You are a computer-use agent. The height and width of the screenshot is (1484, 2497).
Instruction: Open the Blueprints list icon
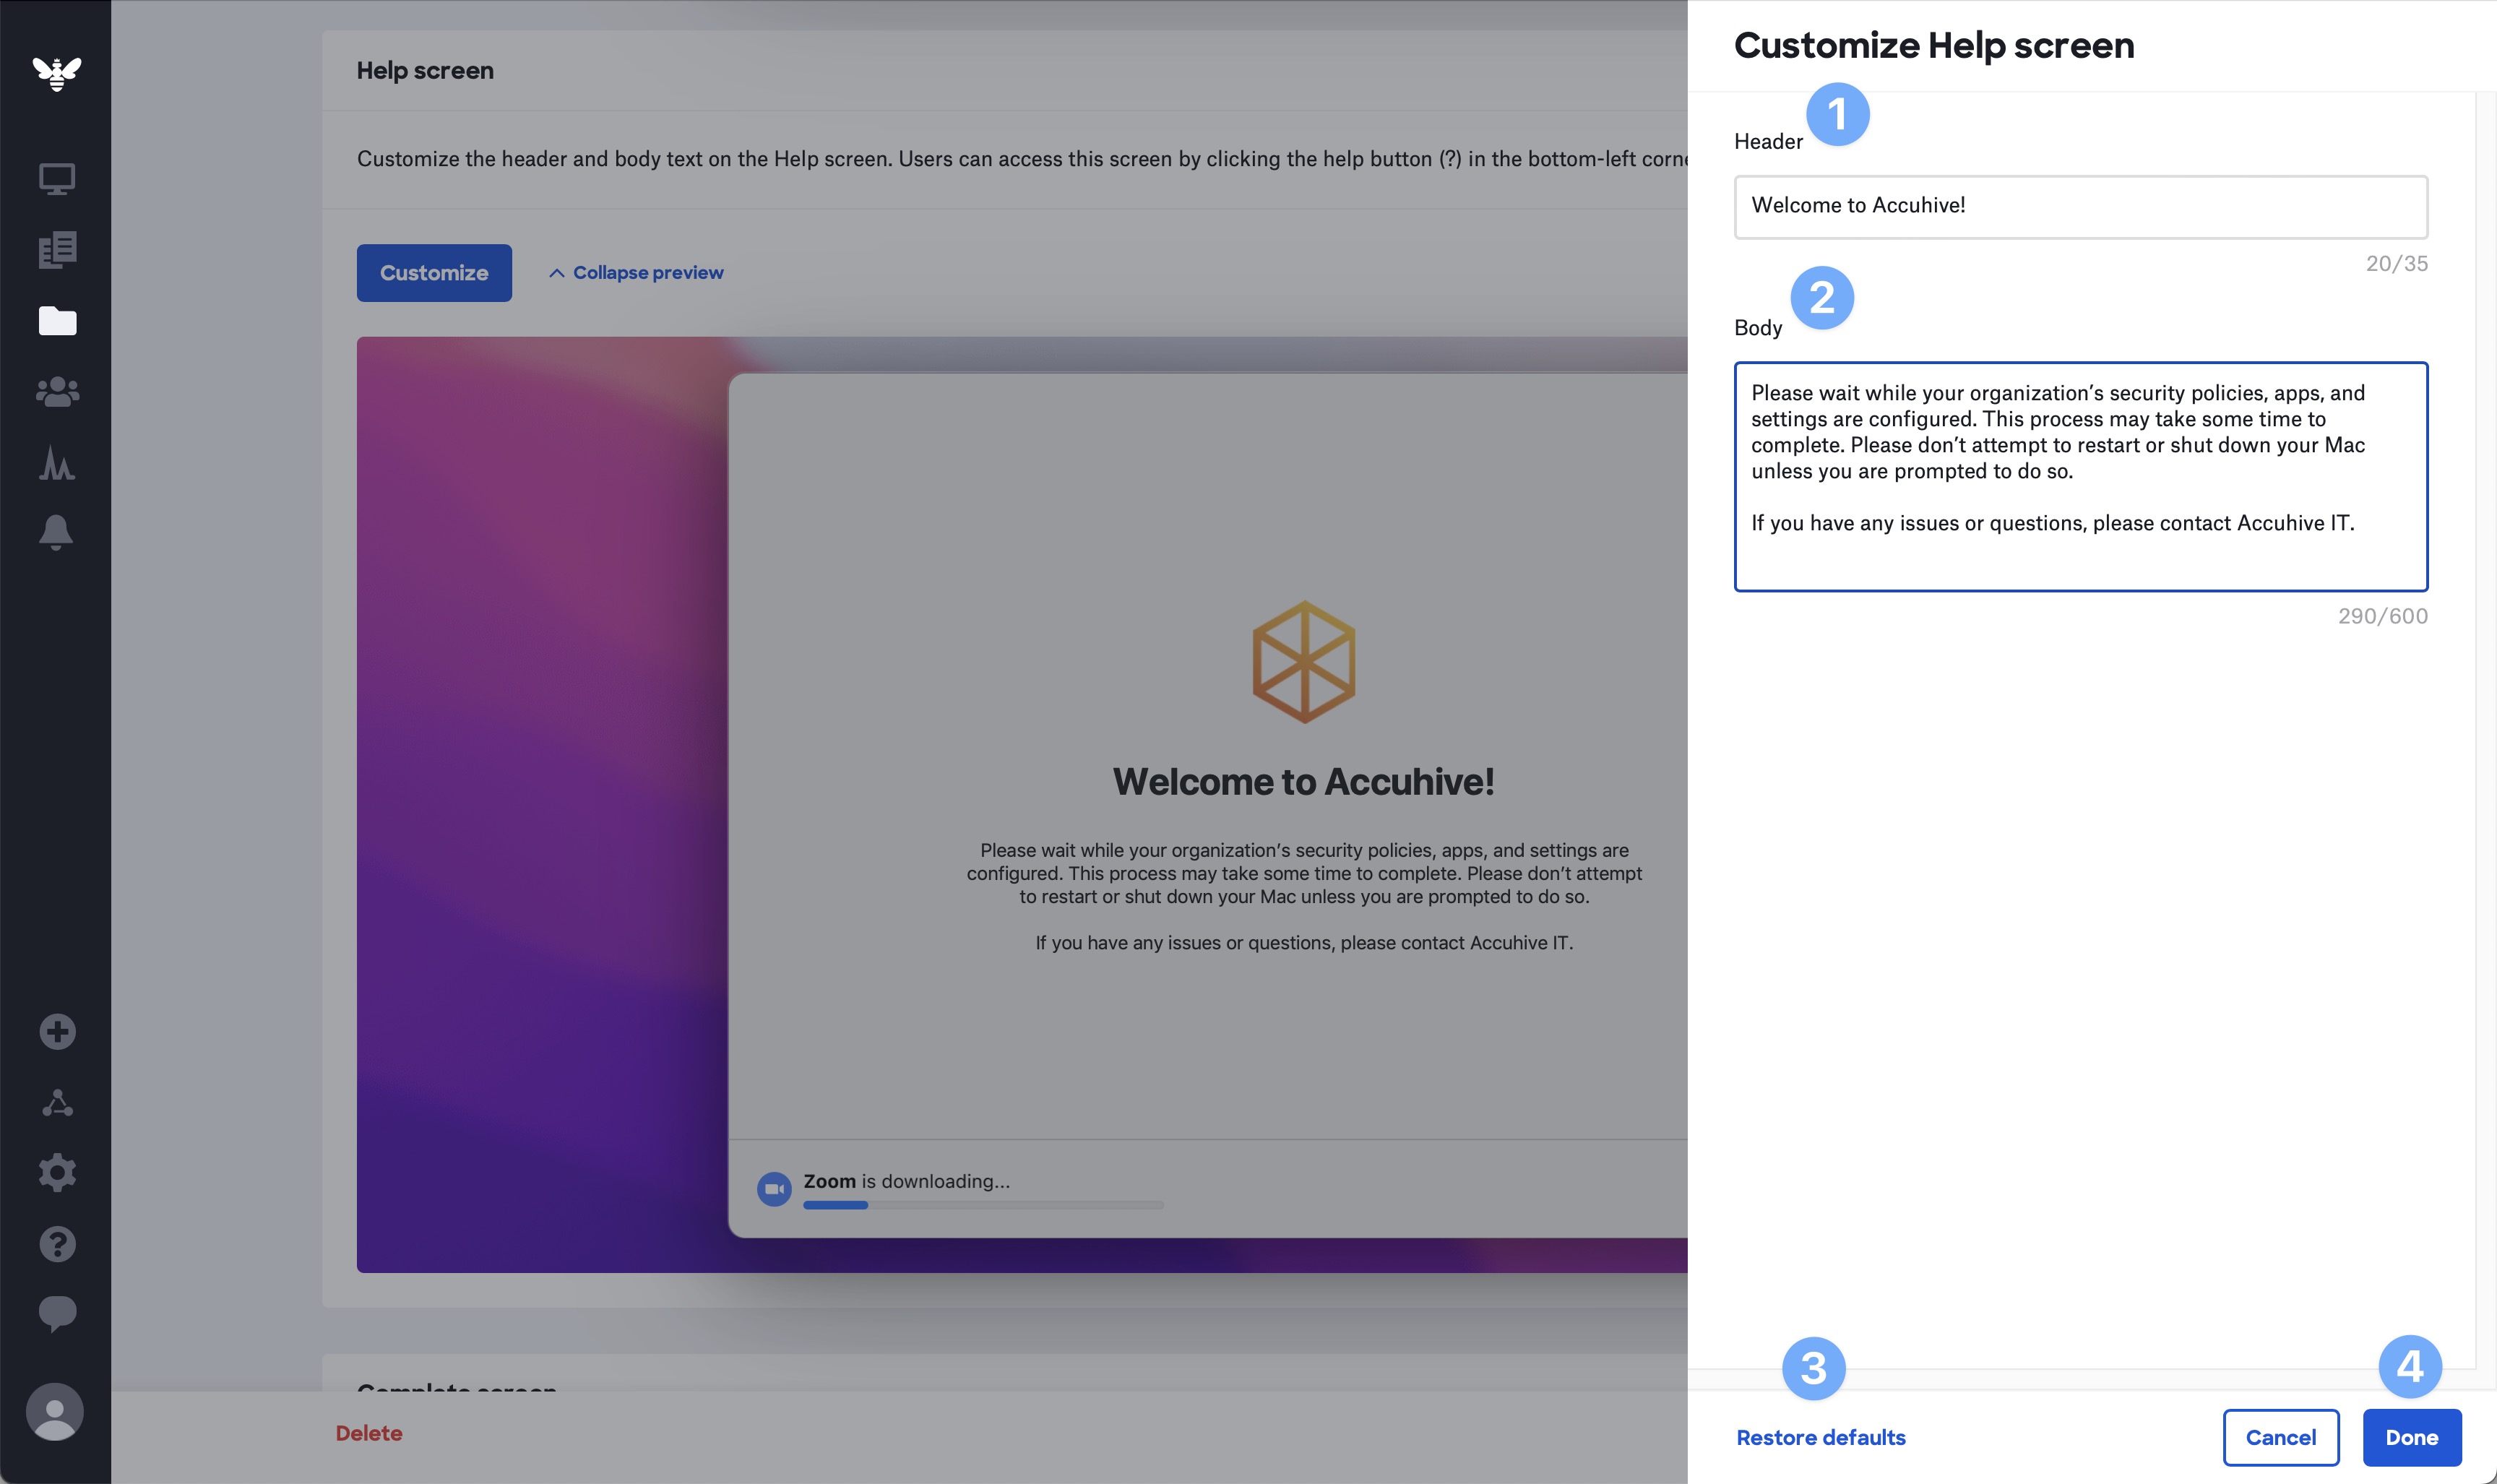(x=57, y=250)
